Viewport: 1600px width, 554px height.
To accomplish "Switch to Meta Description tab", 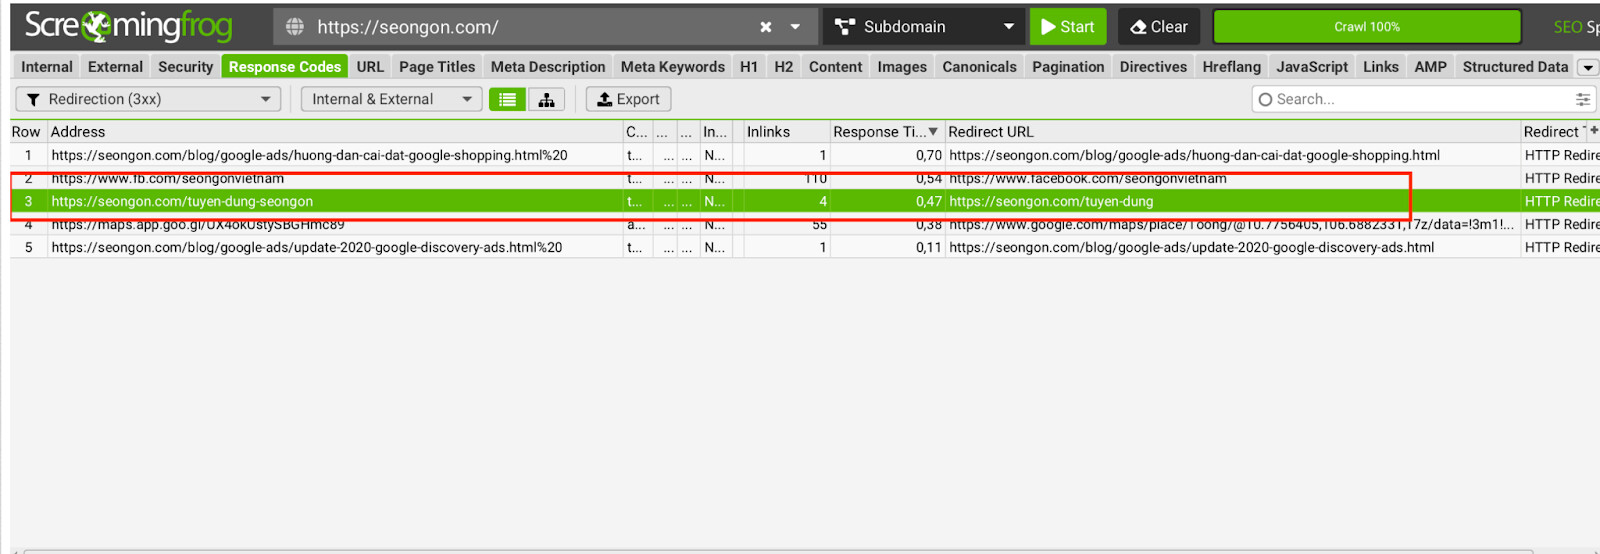I will tap(548, 67).
